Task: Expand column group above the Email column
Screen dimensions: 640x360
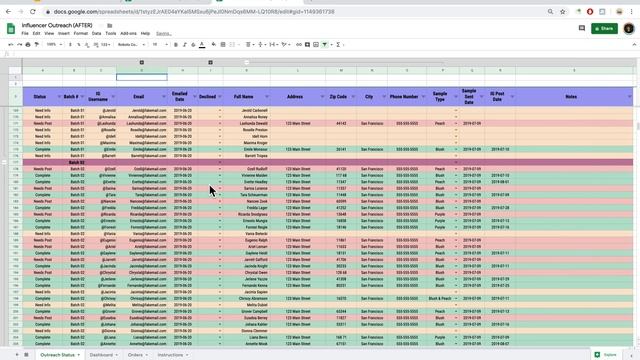Action: tap(142, 62)
